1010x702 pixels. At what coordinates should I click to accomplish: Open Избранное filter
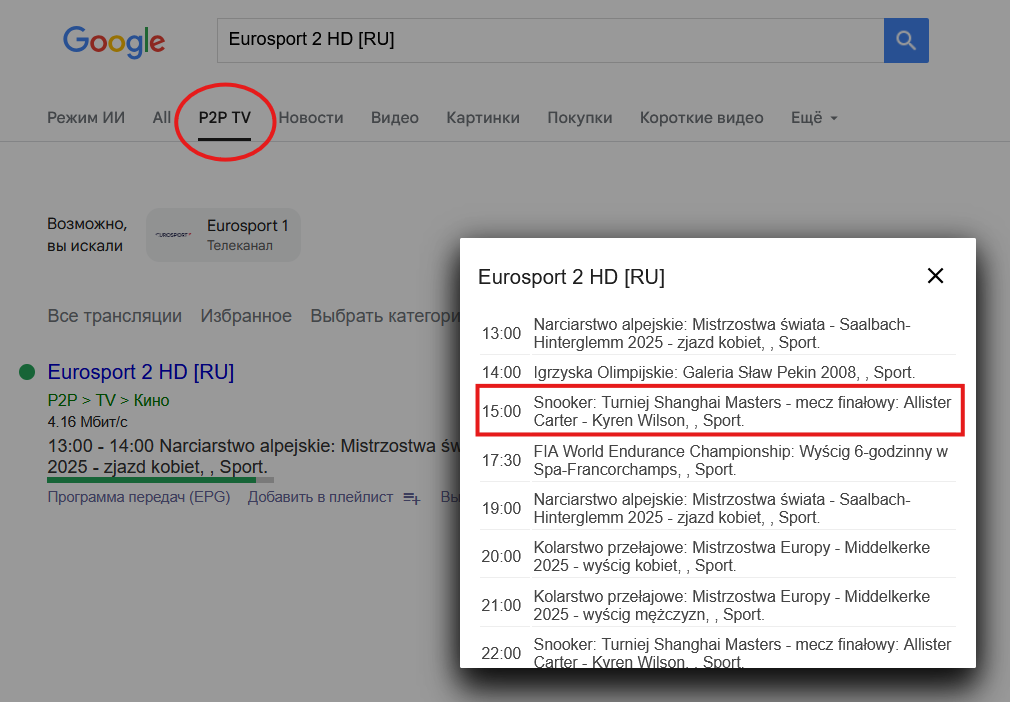[245, 316]
